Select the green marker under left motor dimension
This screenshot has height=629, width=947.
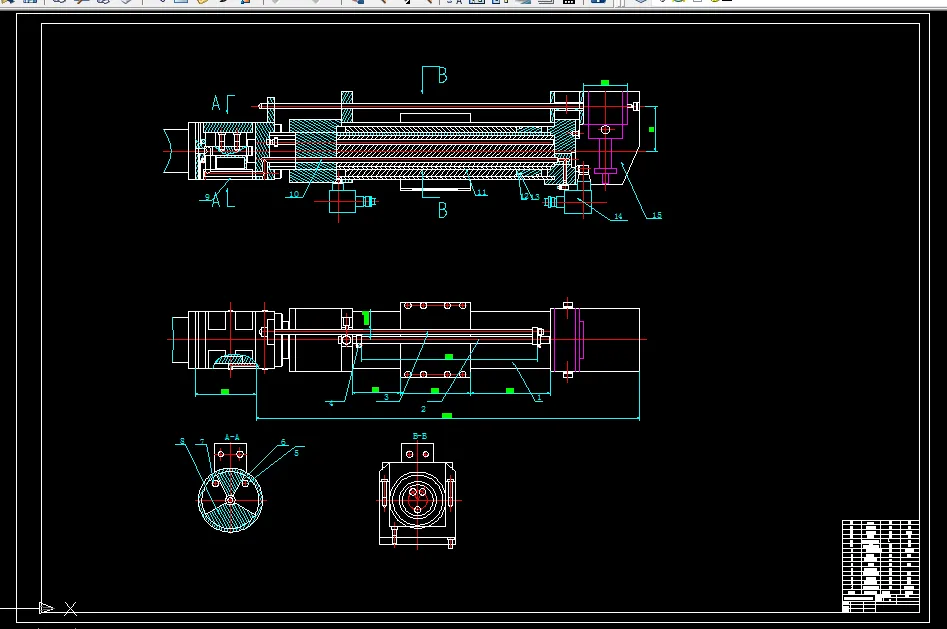(x=225, y=392)
